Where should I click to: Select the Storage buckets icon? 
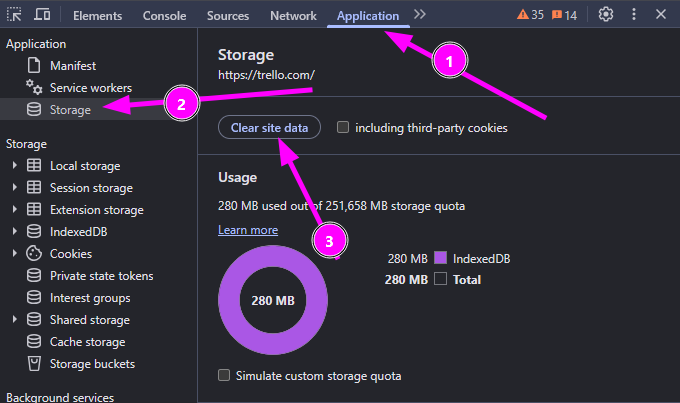coord(34,364)
